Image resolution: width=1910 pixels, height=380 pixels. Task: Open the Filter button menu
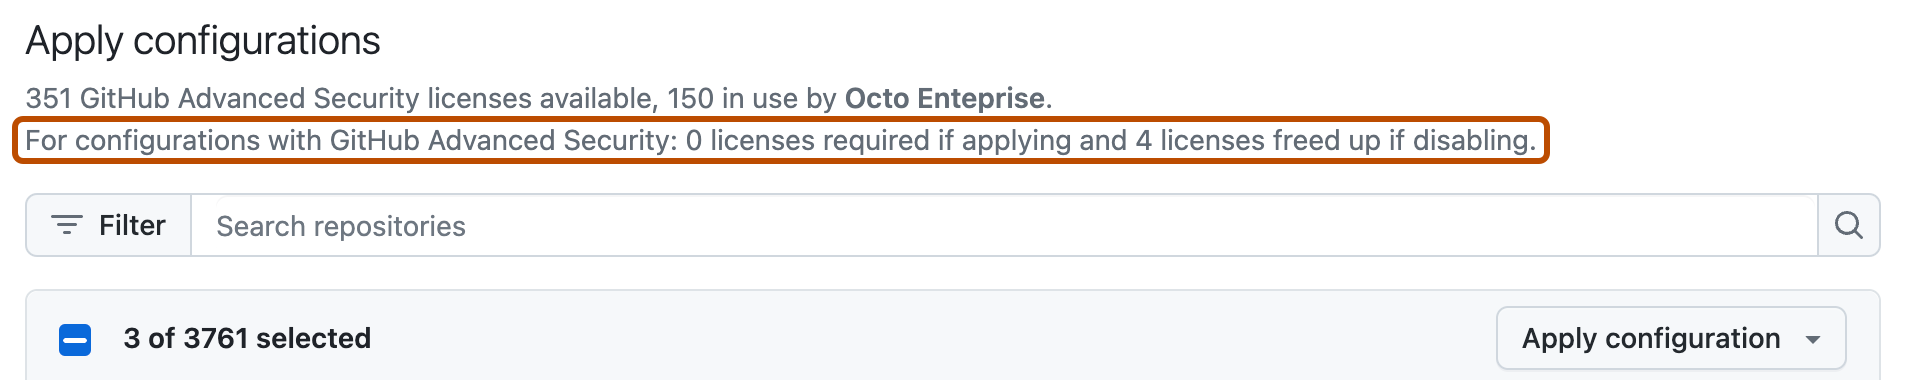(x=109, y=226)
